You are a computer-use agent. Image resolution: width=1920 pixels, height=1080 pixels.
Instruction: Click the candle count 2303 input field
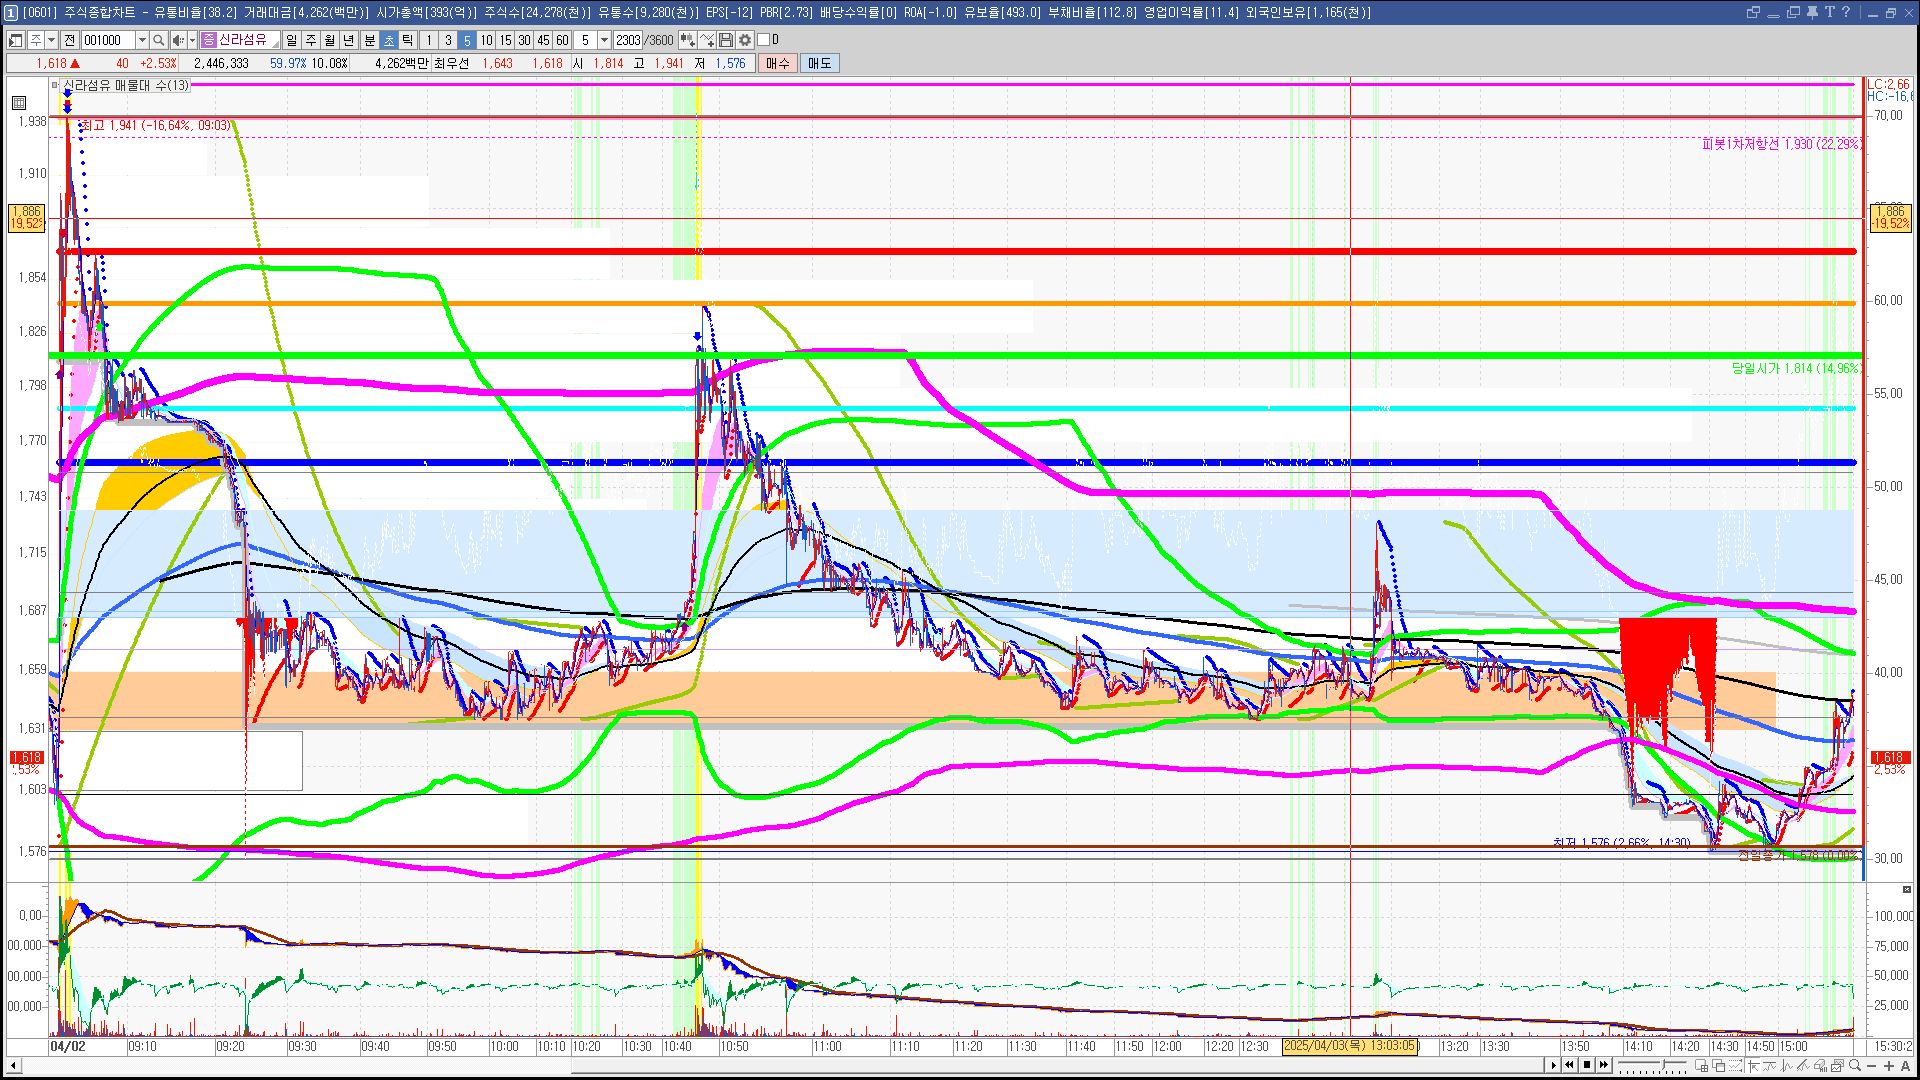[628, 40]
